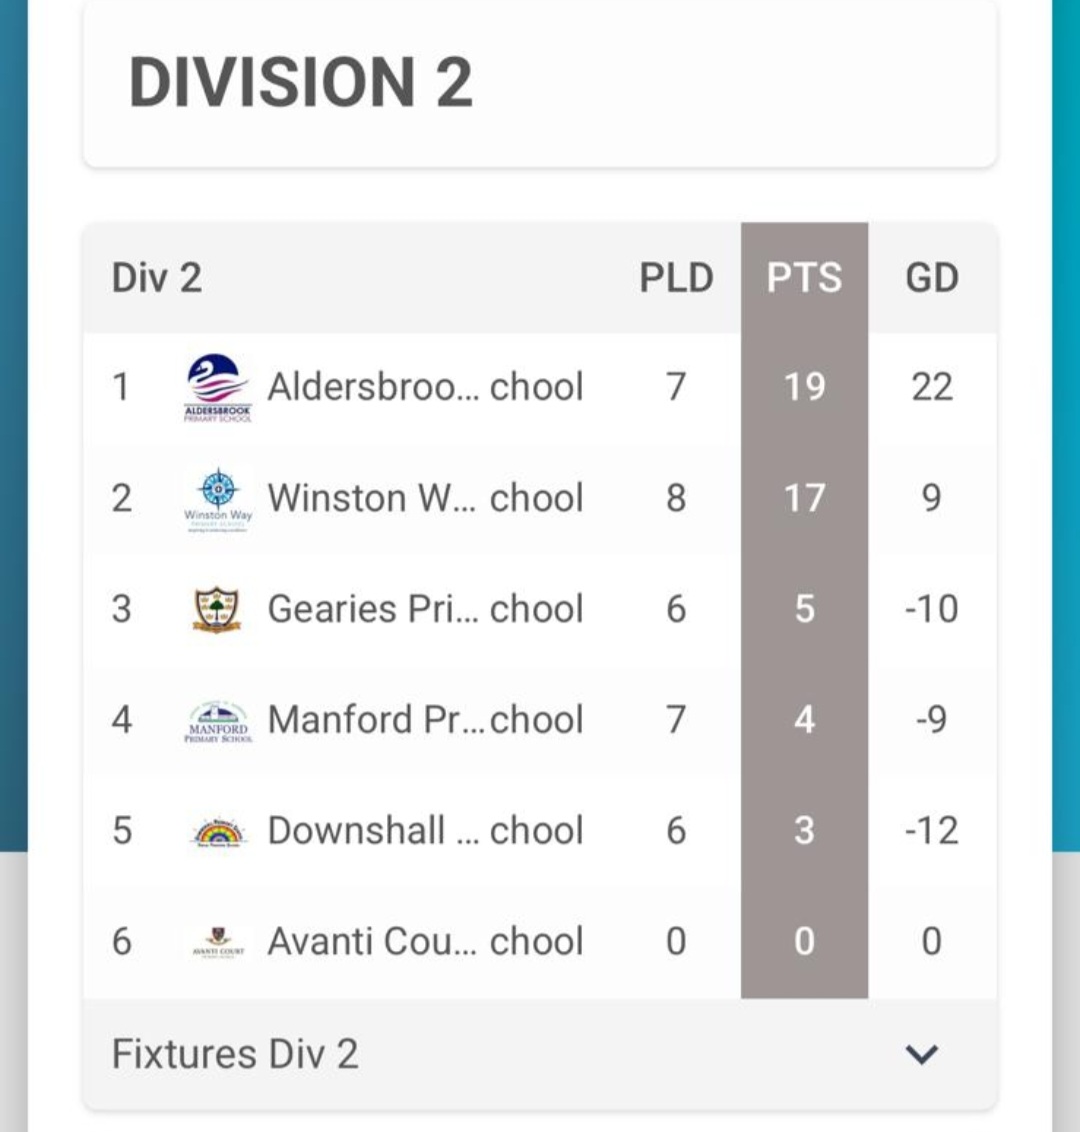Expand the Fixtures Div 2 chevron
This screenshot has height=1132, width=1080.
click(x=921, y=1054)
